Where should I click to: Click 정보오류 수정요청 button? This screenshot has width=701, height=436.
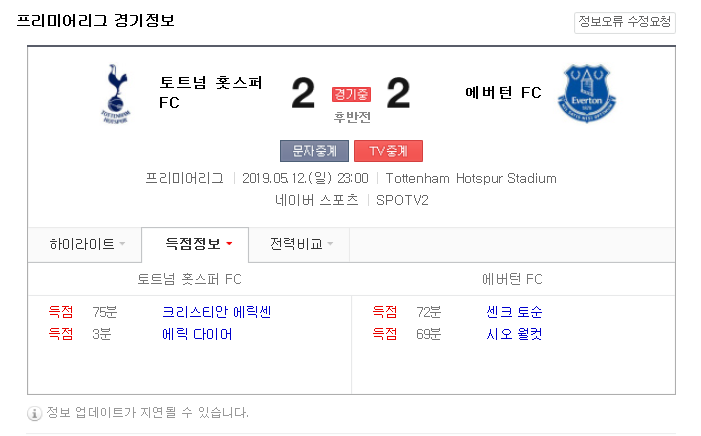tap(625, 22)
